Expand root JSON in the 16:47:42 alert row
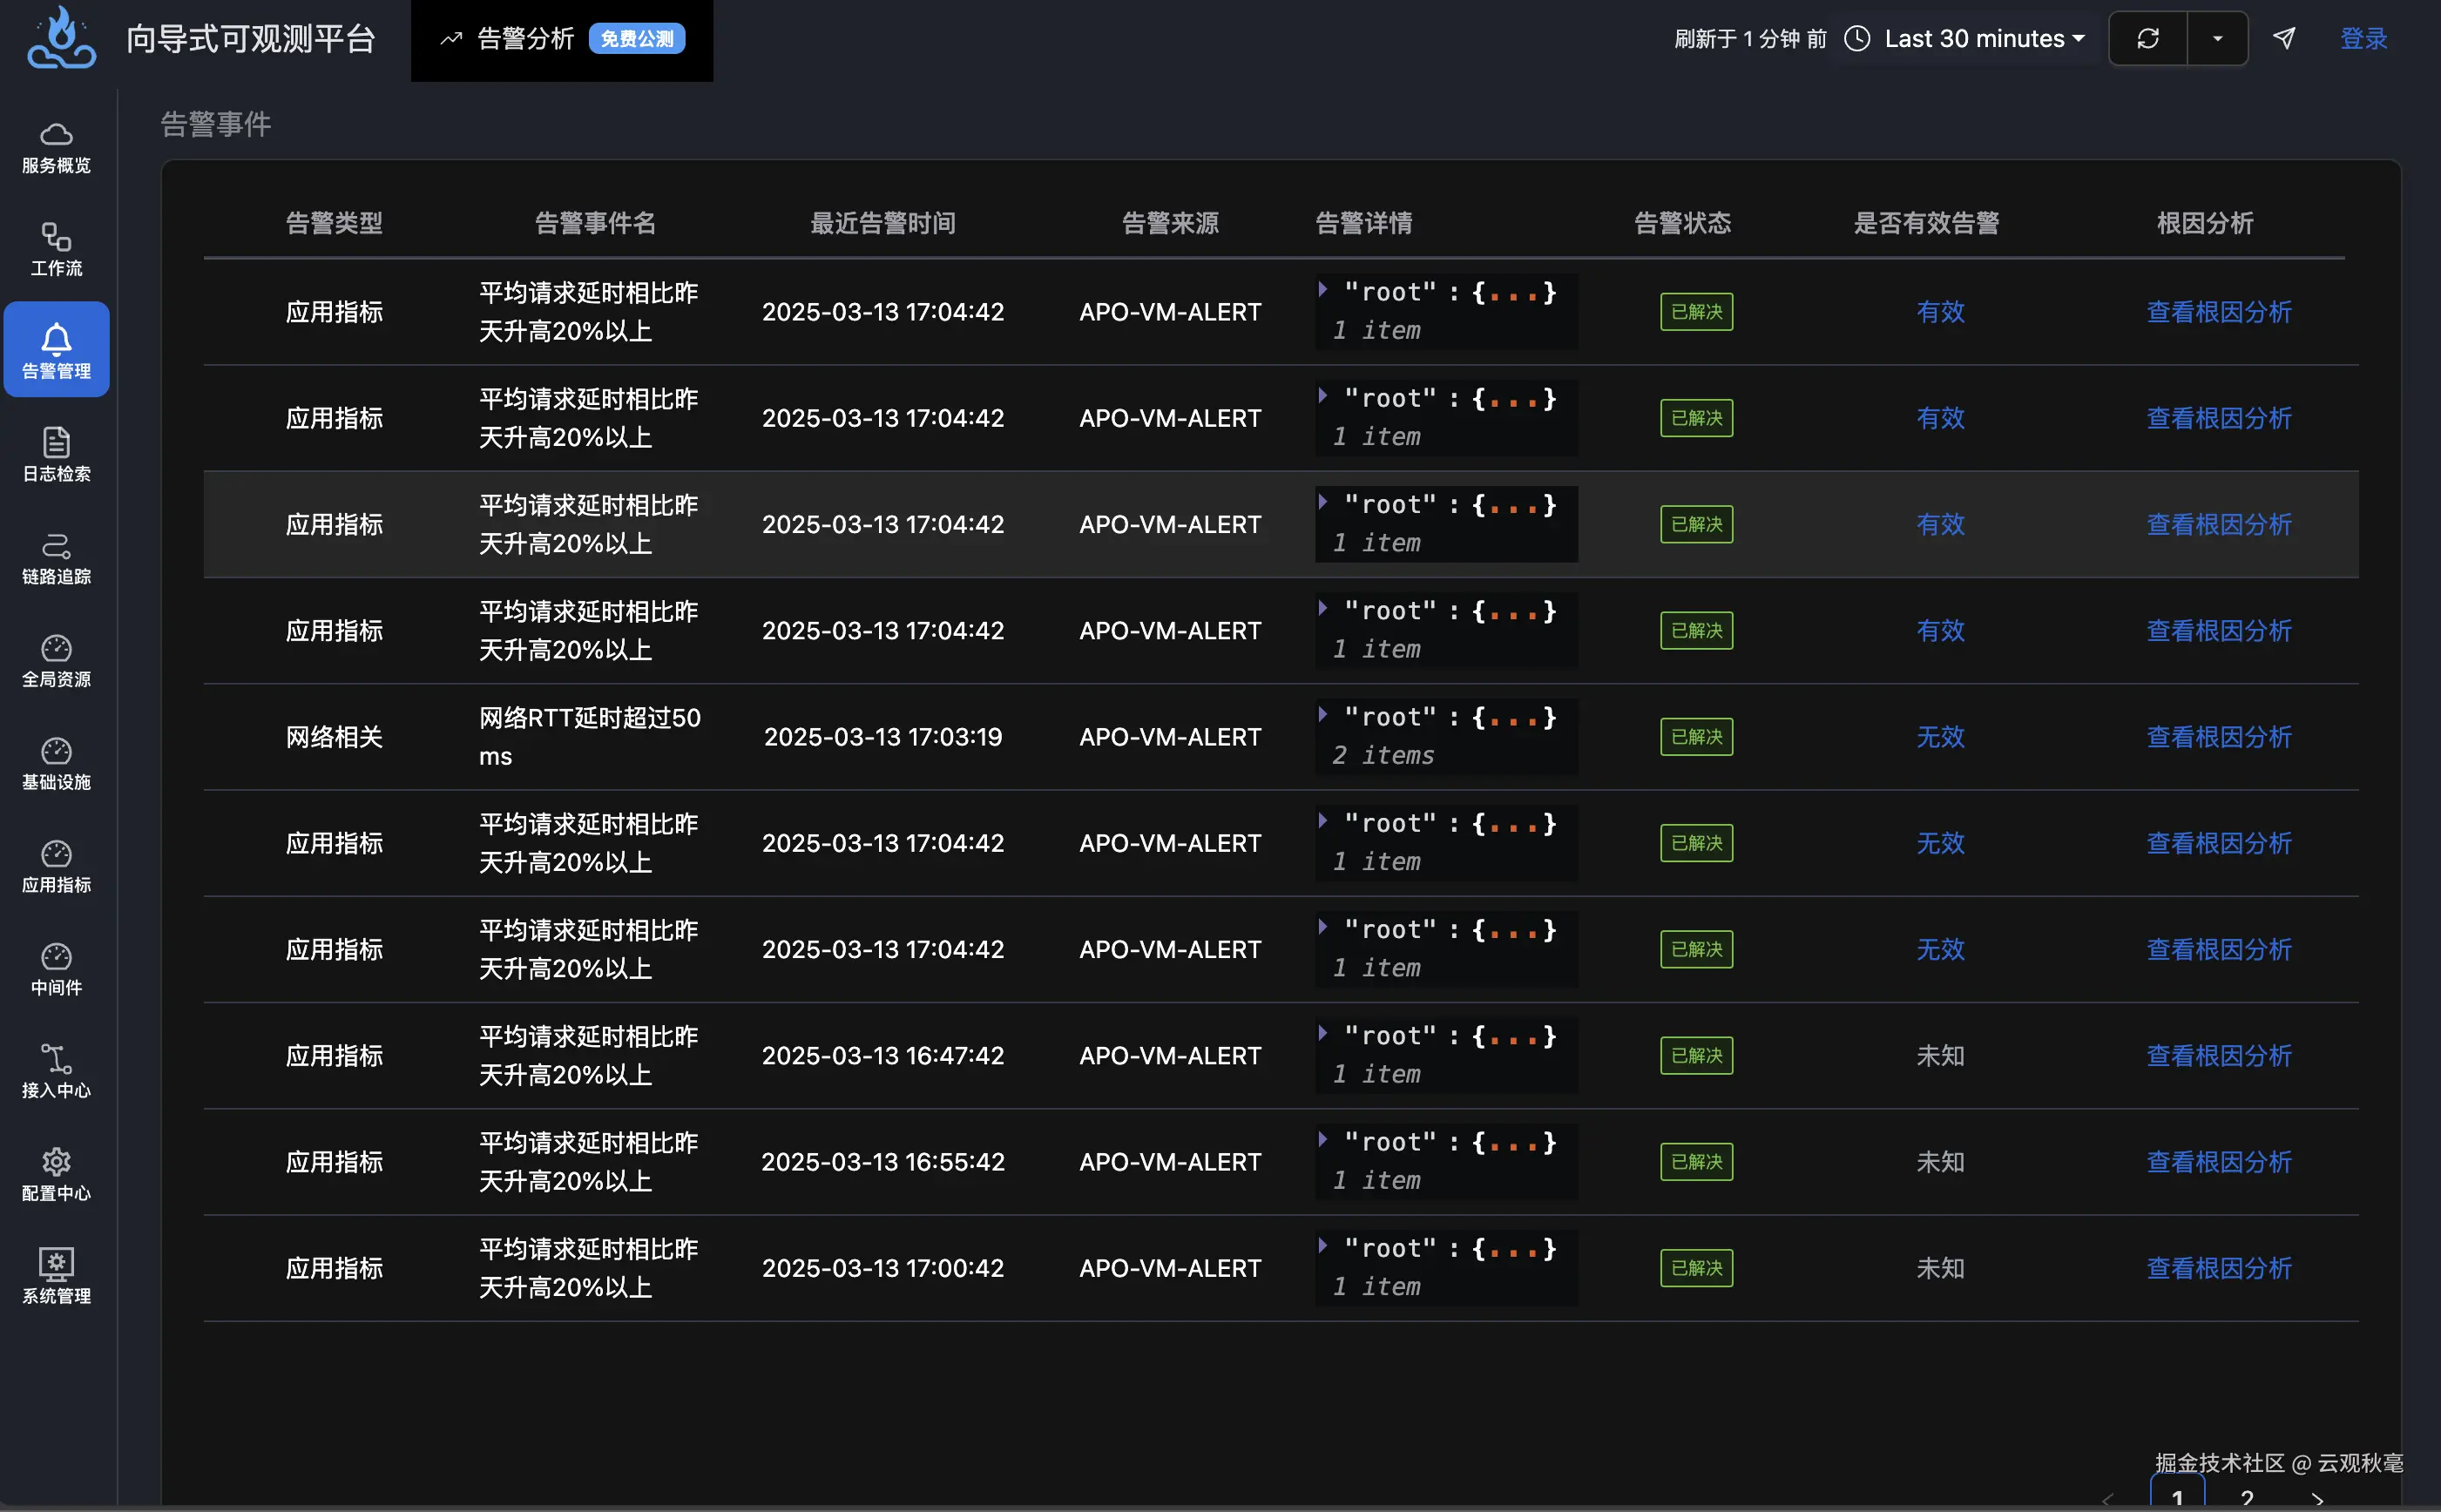The width and height of the screenshot is (2441, 1512). click(x=1323, y=1033)
